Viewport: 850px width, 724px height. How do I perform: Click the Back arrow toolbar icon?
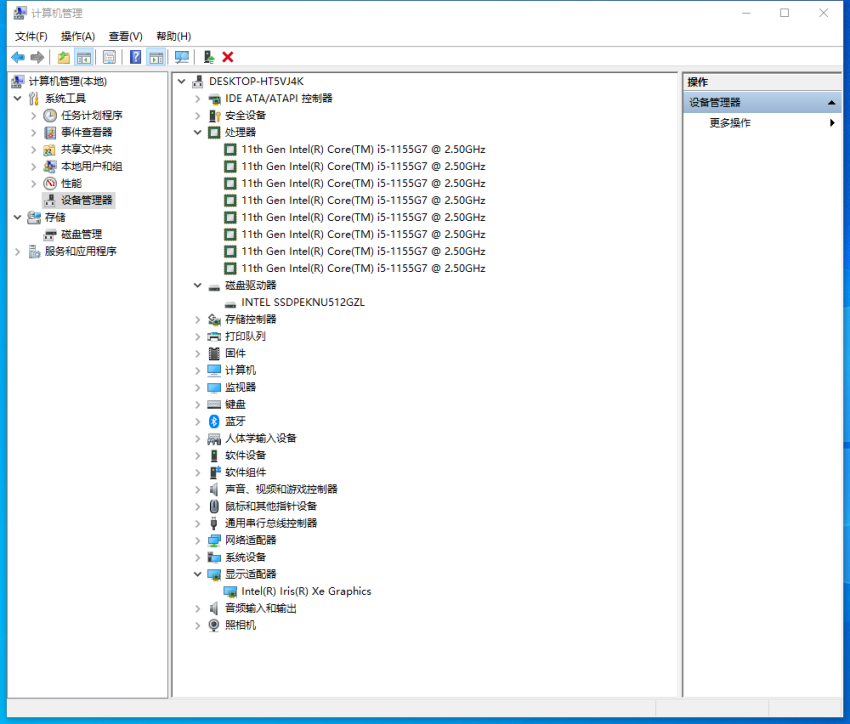point(18,57)
